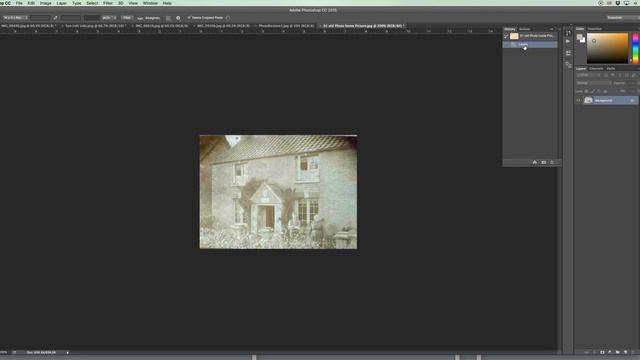
Task: Open the layer Kind filter dropdown
Action: [588, 75]
